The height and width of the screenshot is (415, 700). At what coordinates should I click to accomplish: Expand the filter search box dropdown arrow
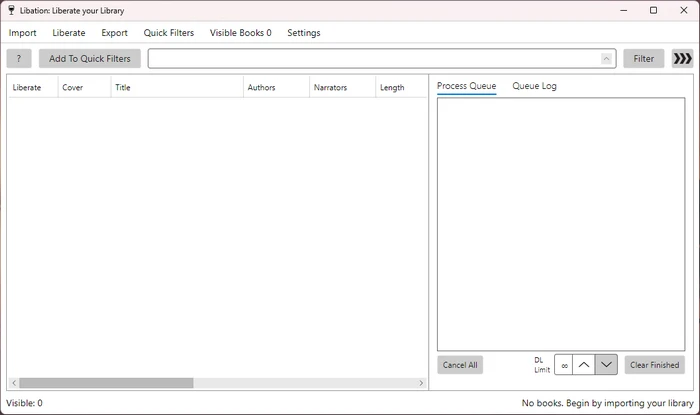click(x=606, y=59)
